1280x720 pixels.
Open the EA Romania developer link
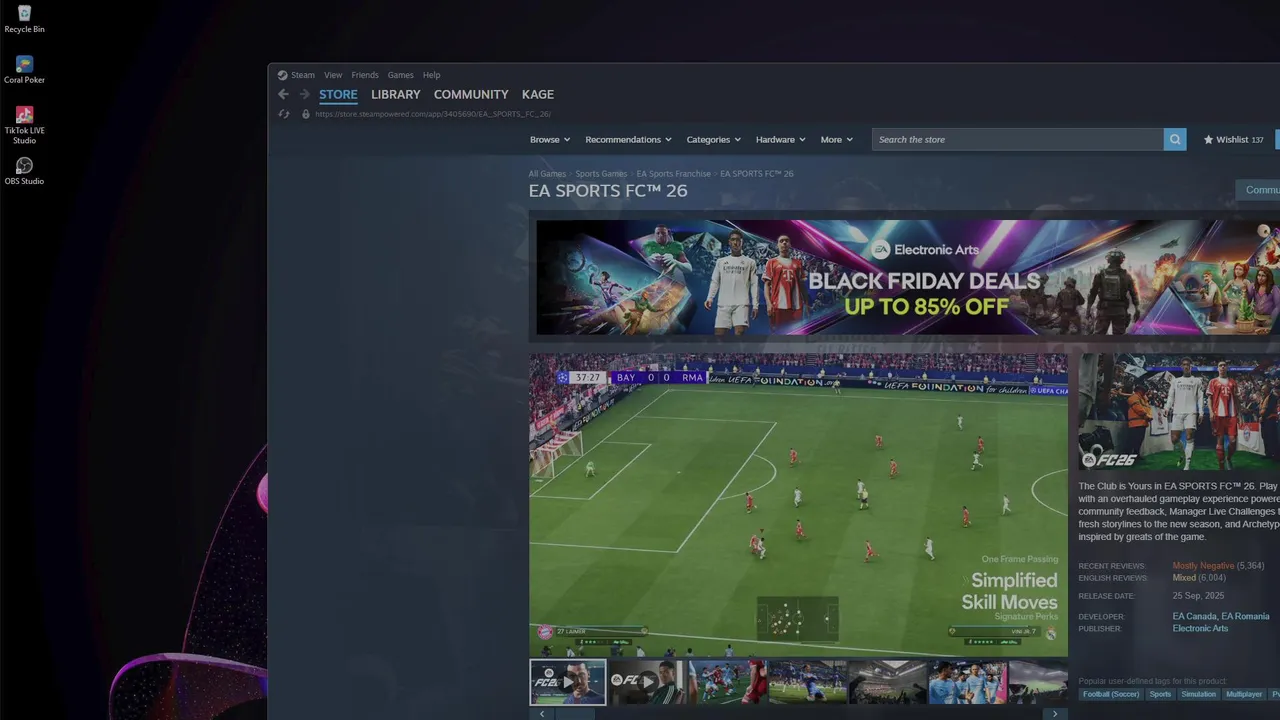1245,617
